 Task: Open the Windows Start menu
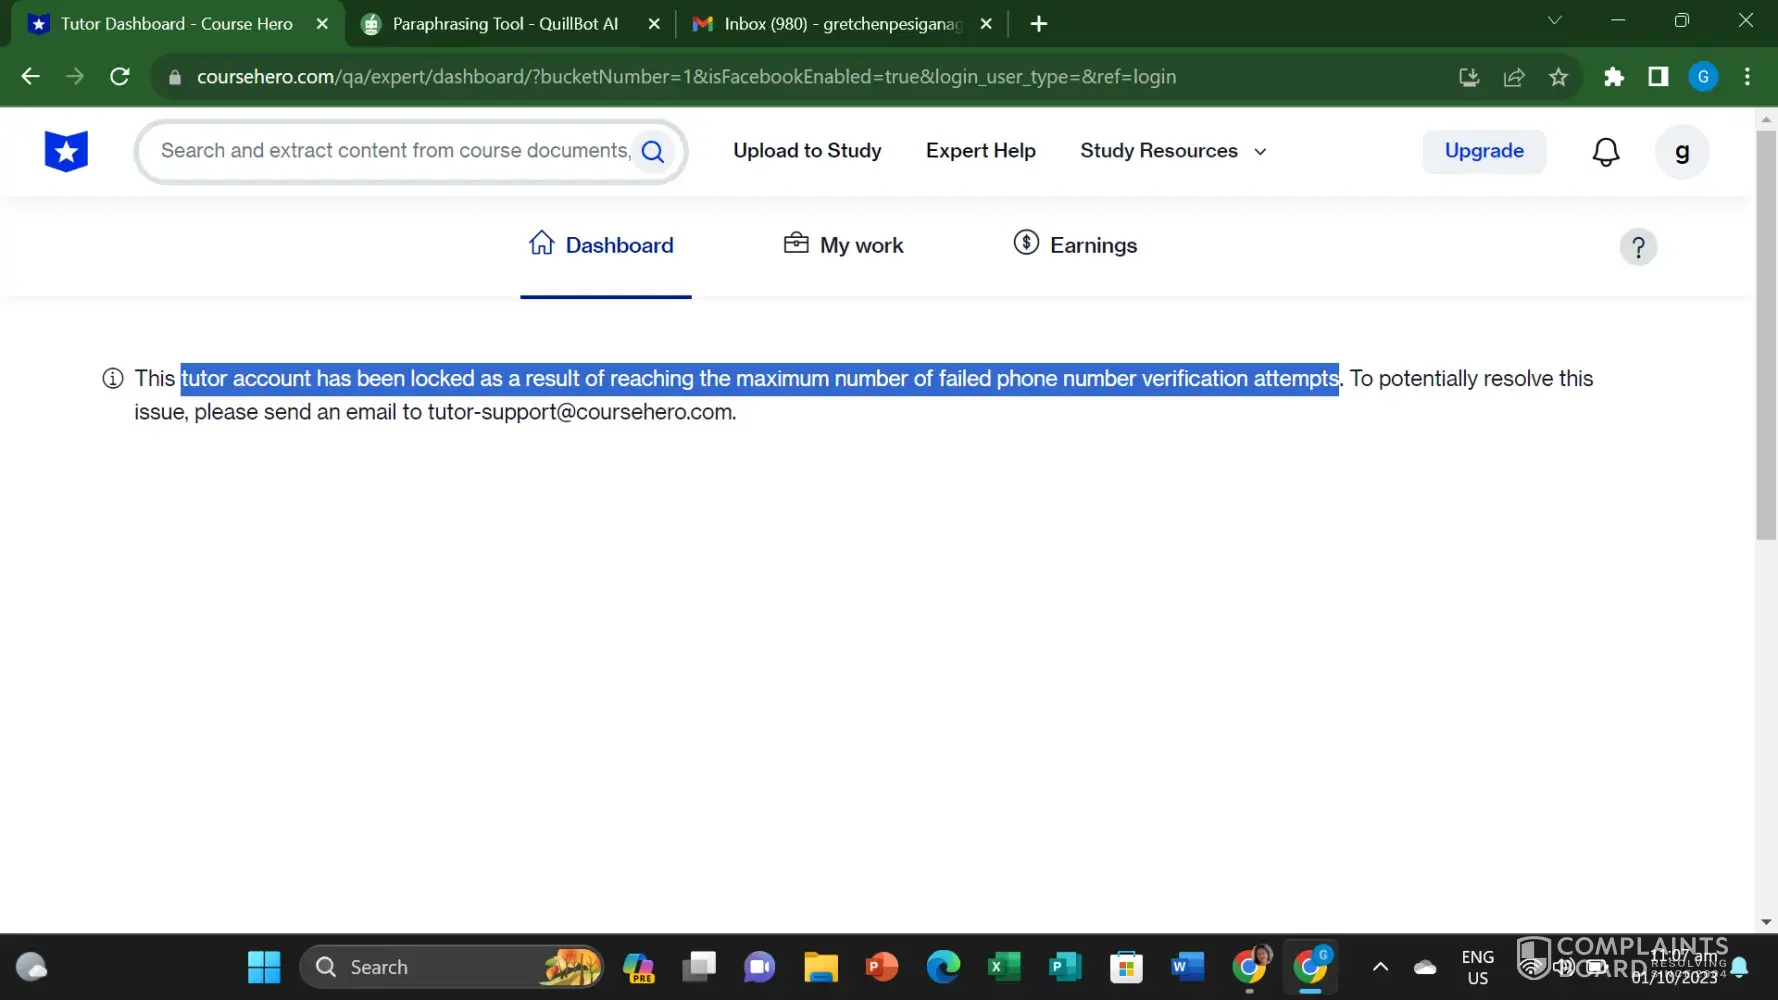pos(264,967)
